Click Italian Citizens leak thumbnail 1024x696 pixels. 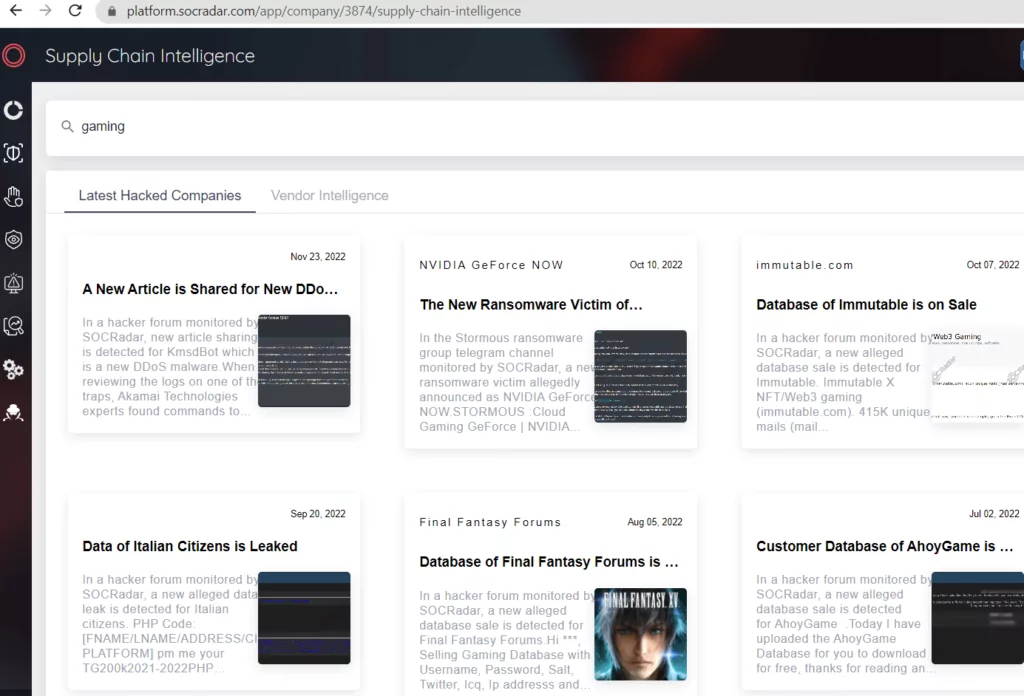(x=304, y=618)
